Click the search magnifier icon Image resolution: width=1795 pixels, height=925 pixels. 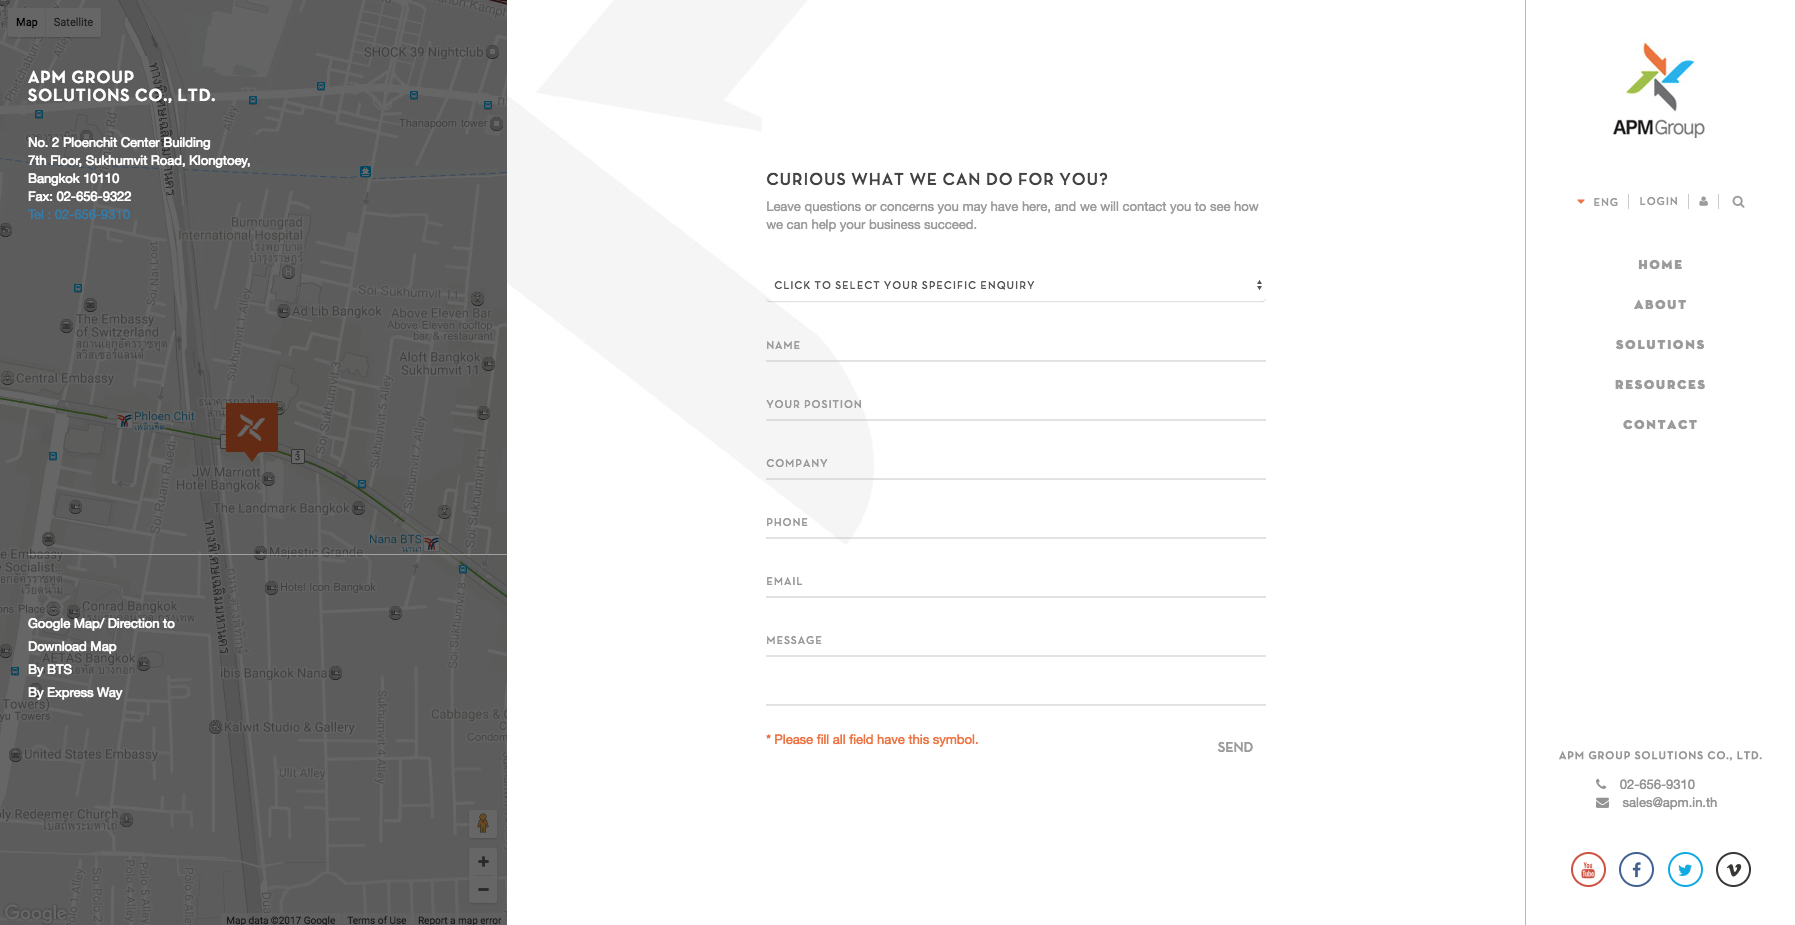1738,202
